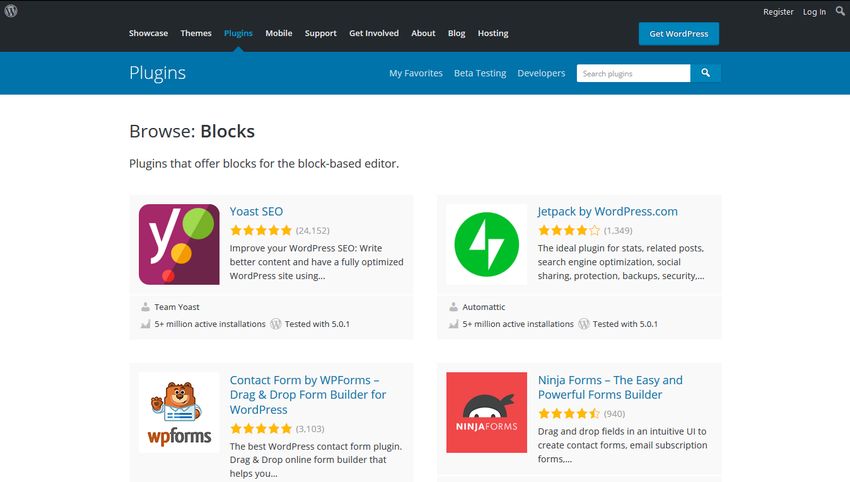Open the About menu item

423,33
